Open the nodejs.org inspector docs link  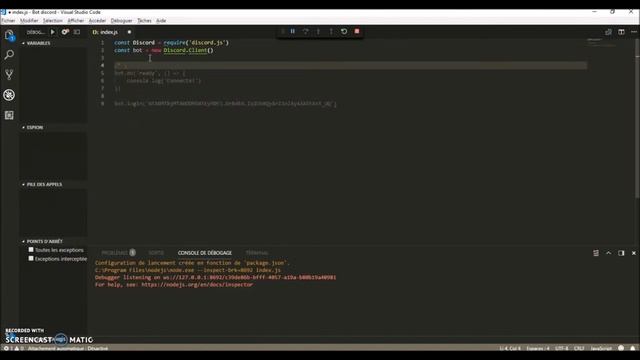click(x=197, y=284)
